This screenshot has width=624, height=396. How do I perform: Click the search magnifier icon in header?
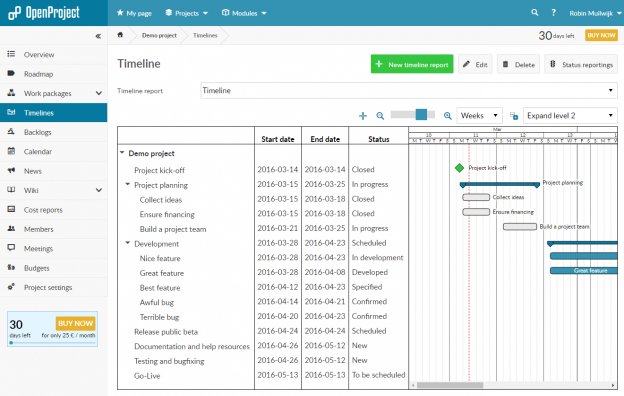[534, 13]
